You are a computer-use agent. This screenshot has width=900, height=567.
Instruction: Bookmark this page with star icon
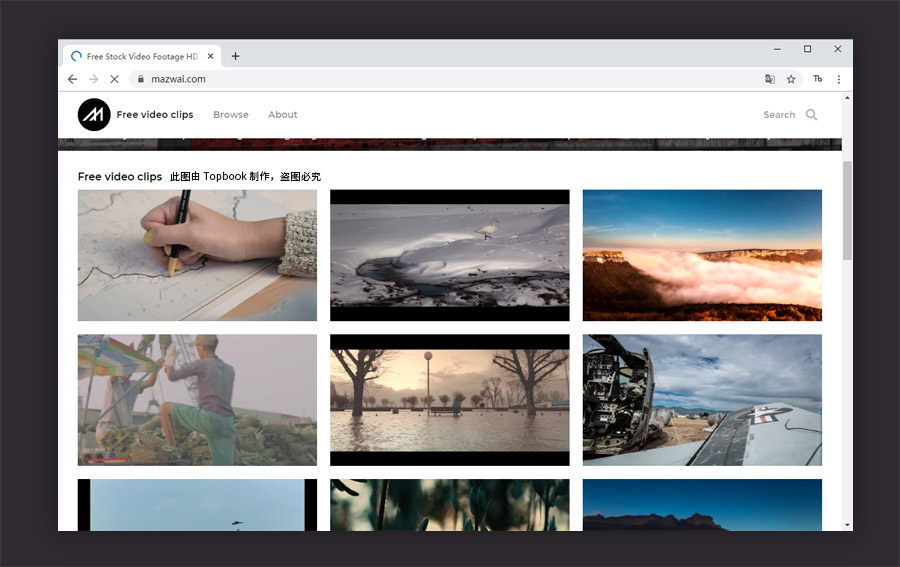coord(791,79)
